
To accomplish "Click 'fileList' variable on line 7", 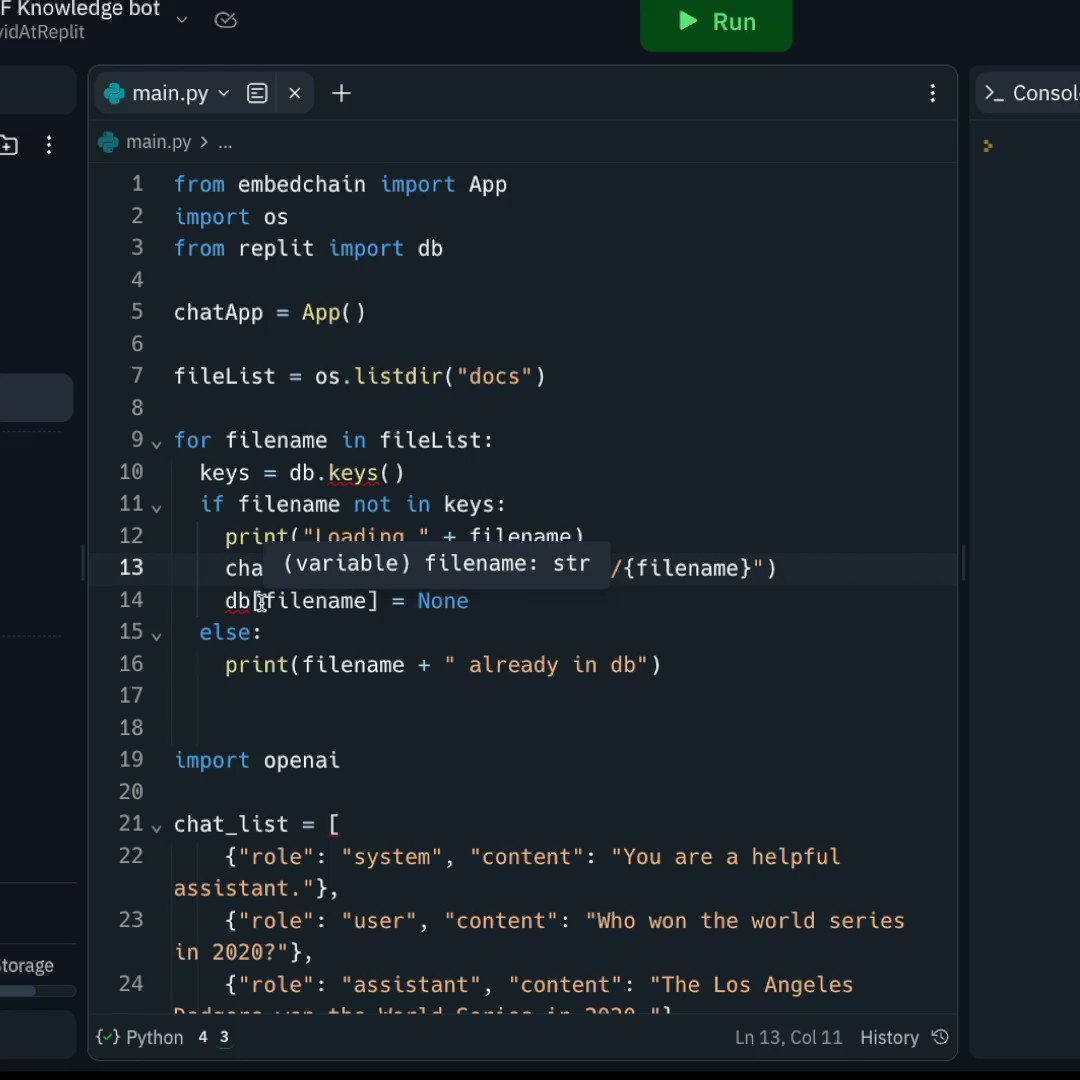I will [225, 376].
